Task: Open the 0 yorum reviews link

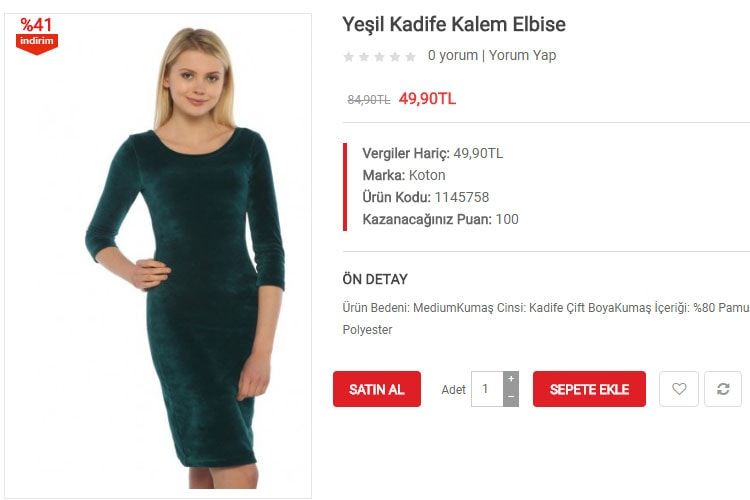Action: pos(452,56)
